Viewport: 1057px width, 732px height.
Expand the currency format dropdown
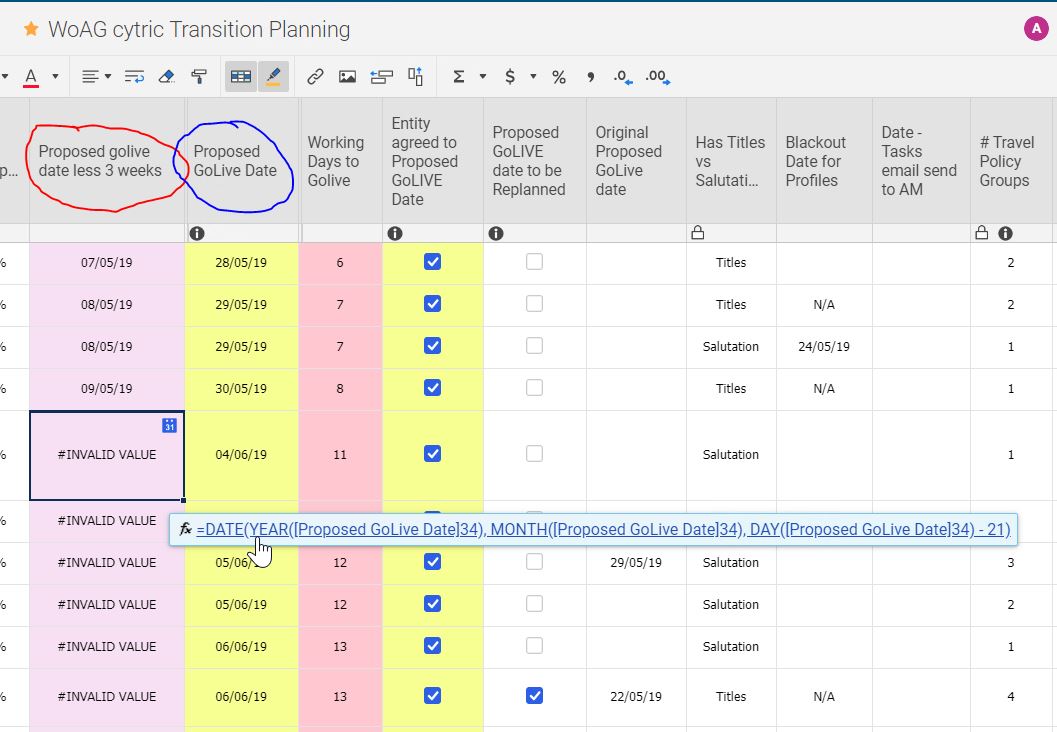531,76
